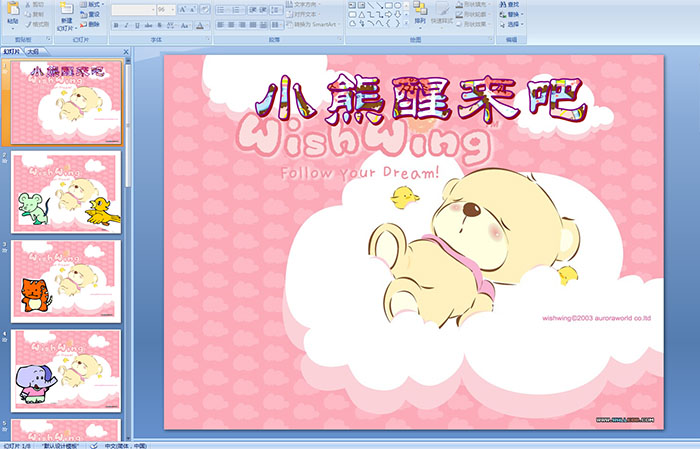
Task: Select the straight Line shape
Action: point(371,5)
